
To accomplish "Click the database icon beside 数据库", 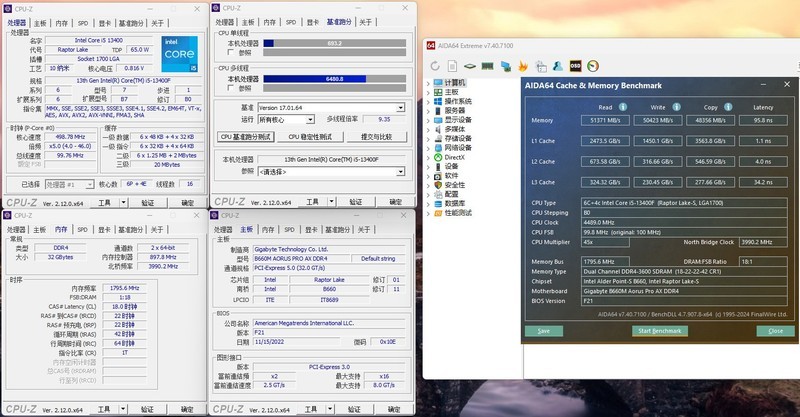I will pyautogui.click(x=438, y=204).
